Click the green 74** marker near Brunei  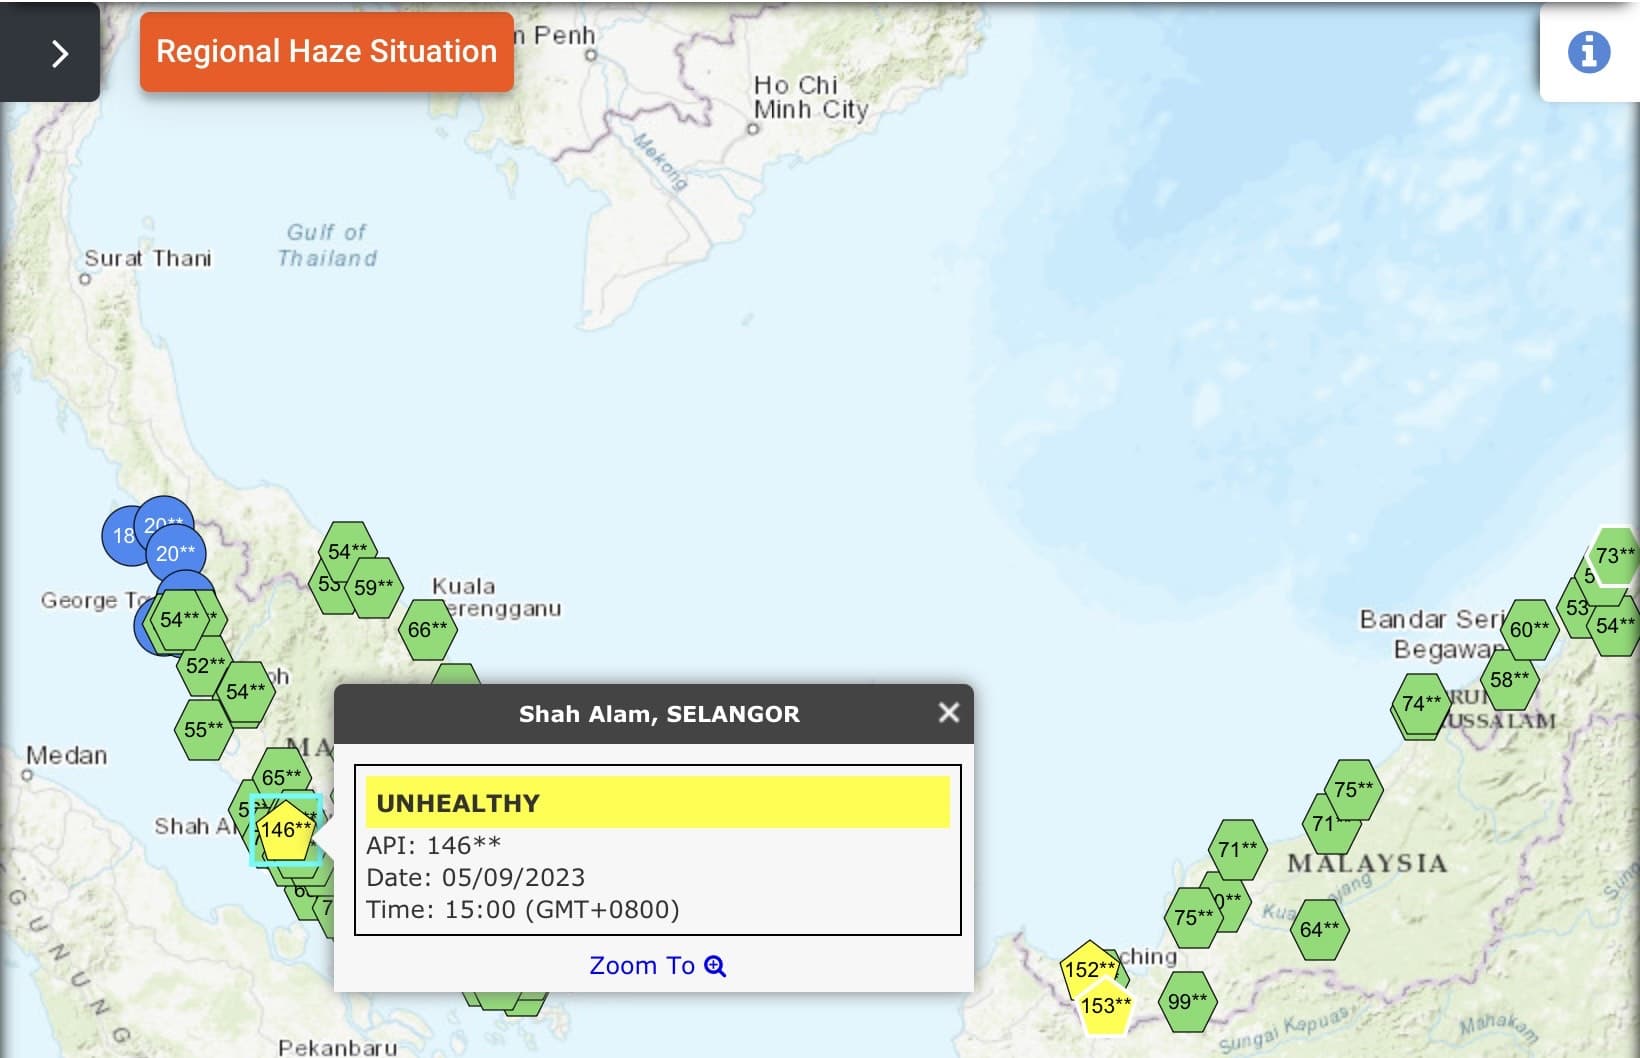click(x=1421, y=704)
